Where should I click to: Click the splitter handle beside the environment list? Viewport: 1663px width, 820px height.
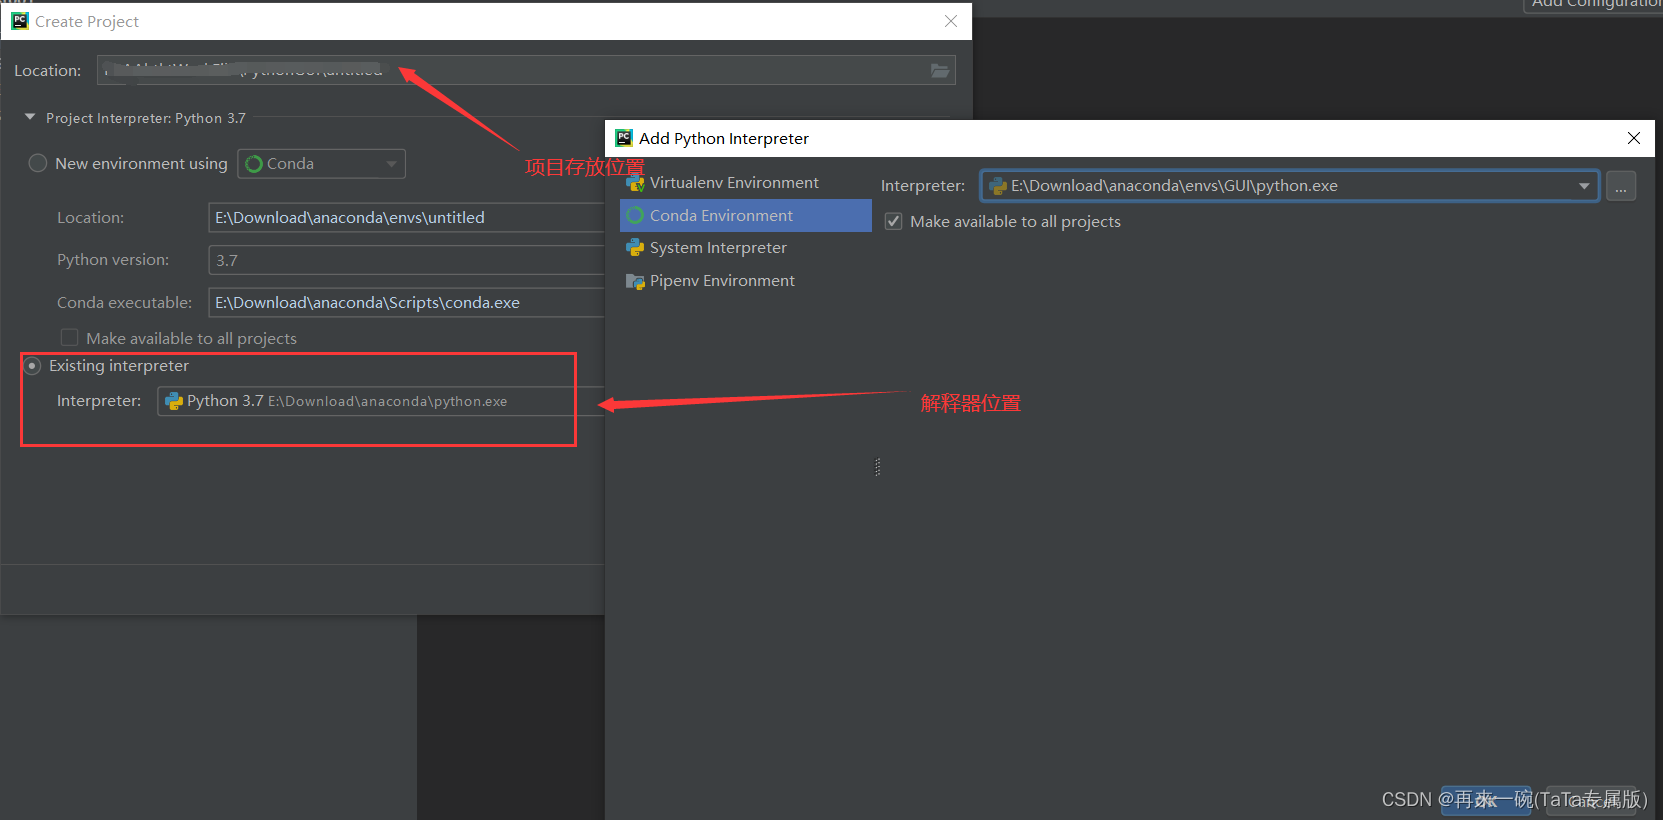(877, 467)
